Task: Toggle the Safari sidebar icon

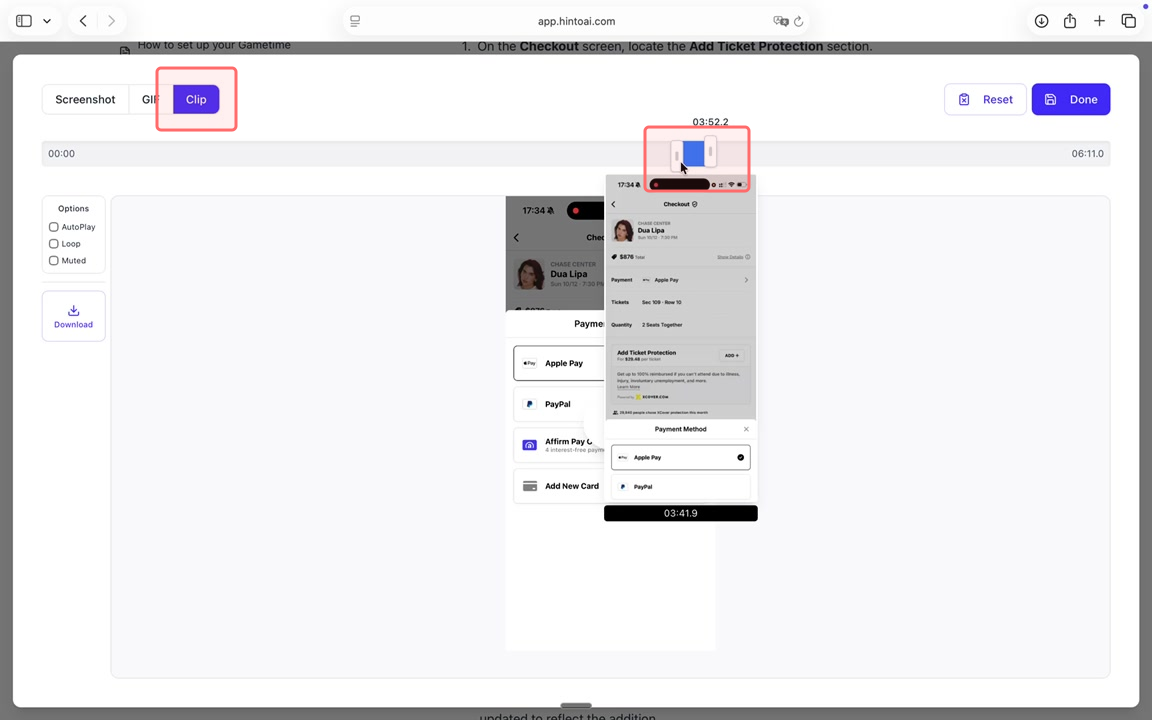Action: [x=24, y=21]
